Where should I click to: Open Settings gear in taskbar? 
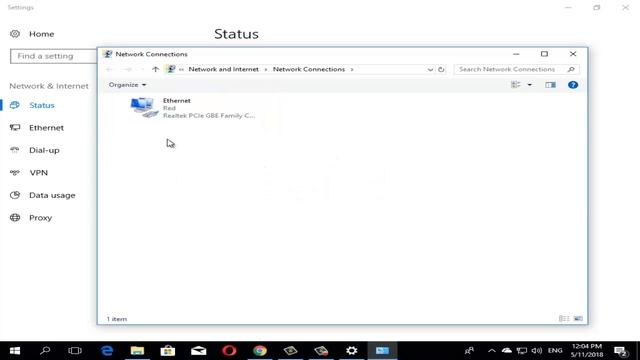(x=351, y=351)
